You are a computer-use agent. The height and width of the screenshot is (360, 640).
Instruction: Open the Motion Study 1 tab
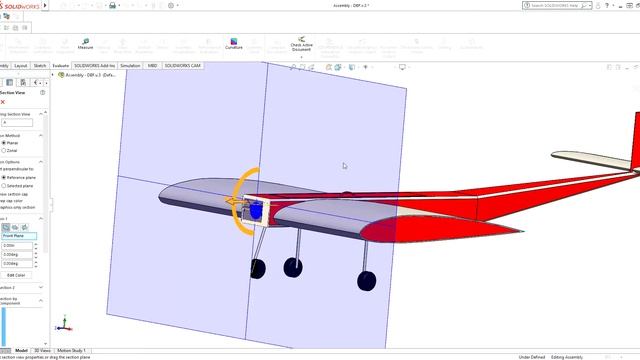(71, 351)
